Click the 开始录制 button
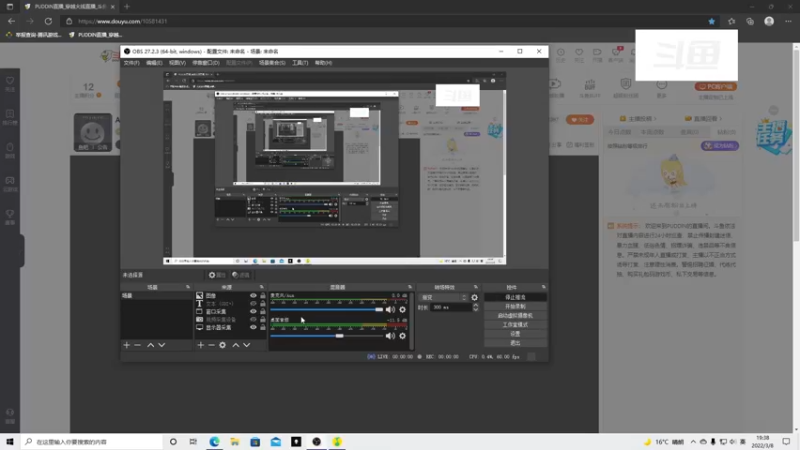The height and width of the screenshot is (450, 800). 515,306
